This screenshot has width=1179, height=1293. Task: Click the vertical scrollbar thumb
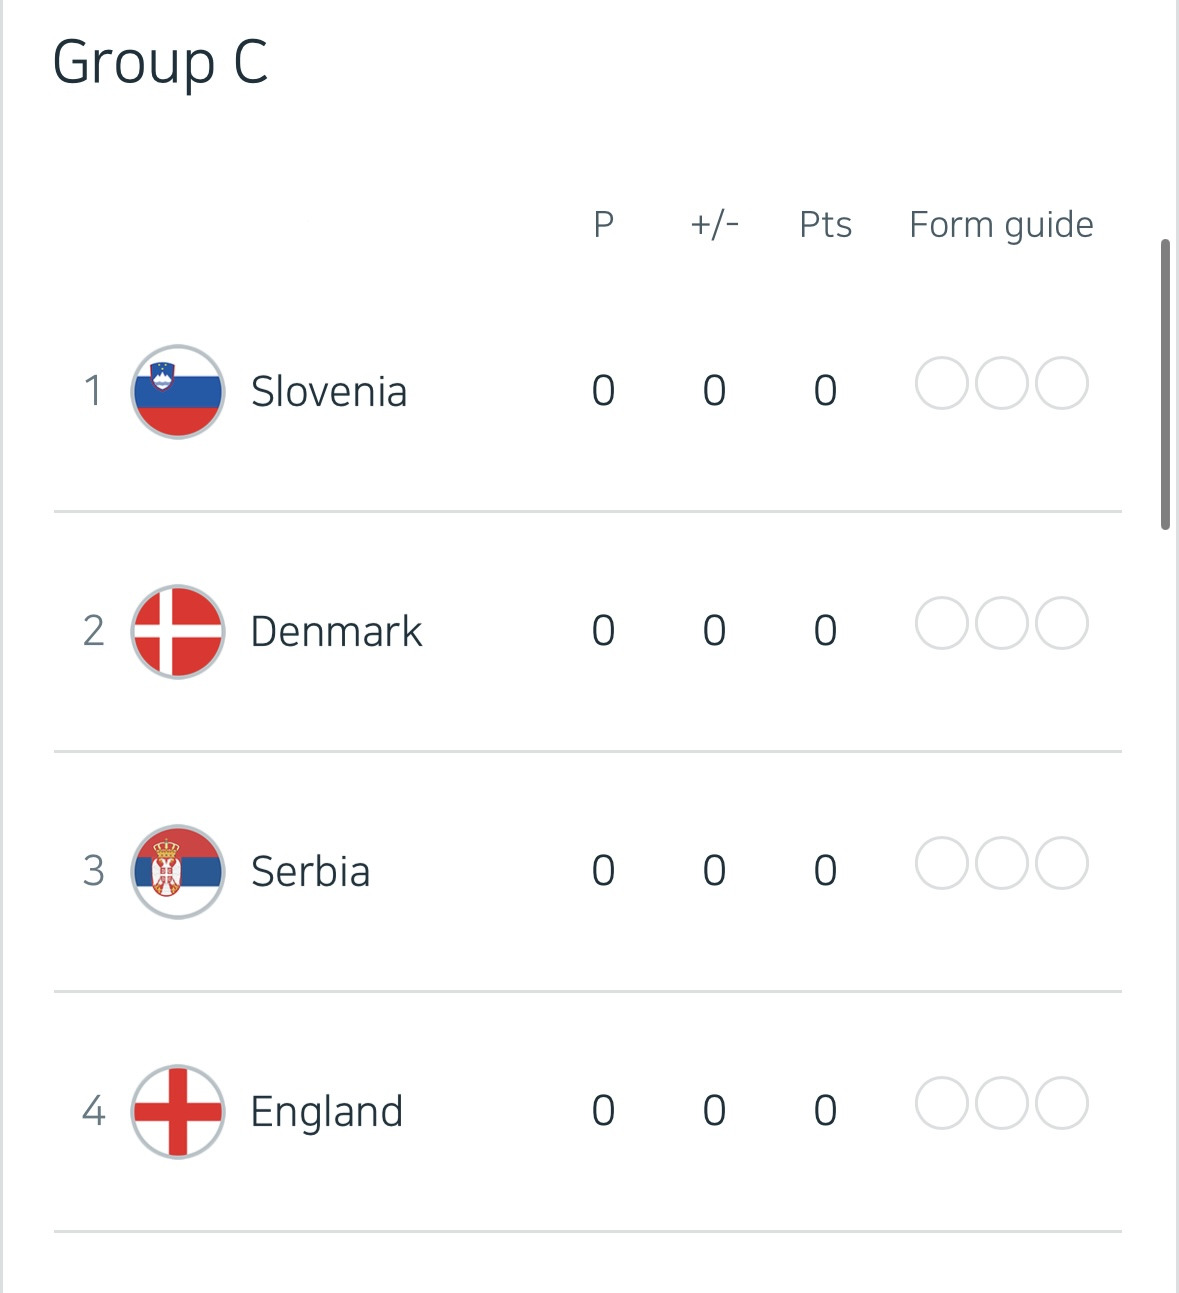tap(1165, 384)
